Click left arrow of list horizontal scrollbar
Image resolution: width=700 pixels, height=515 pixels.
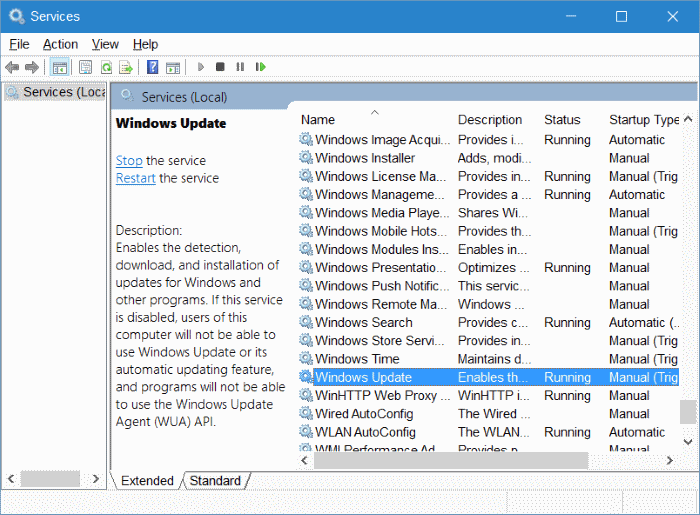click(x=305, y=460)
